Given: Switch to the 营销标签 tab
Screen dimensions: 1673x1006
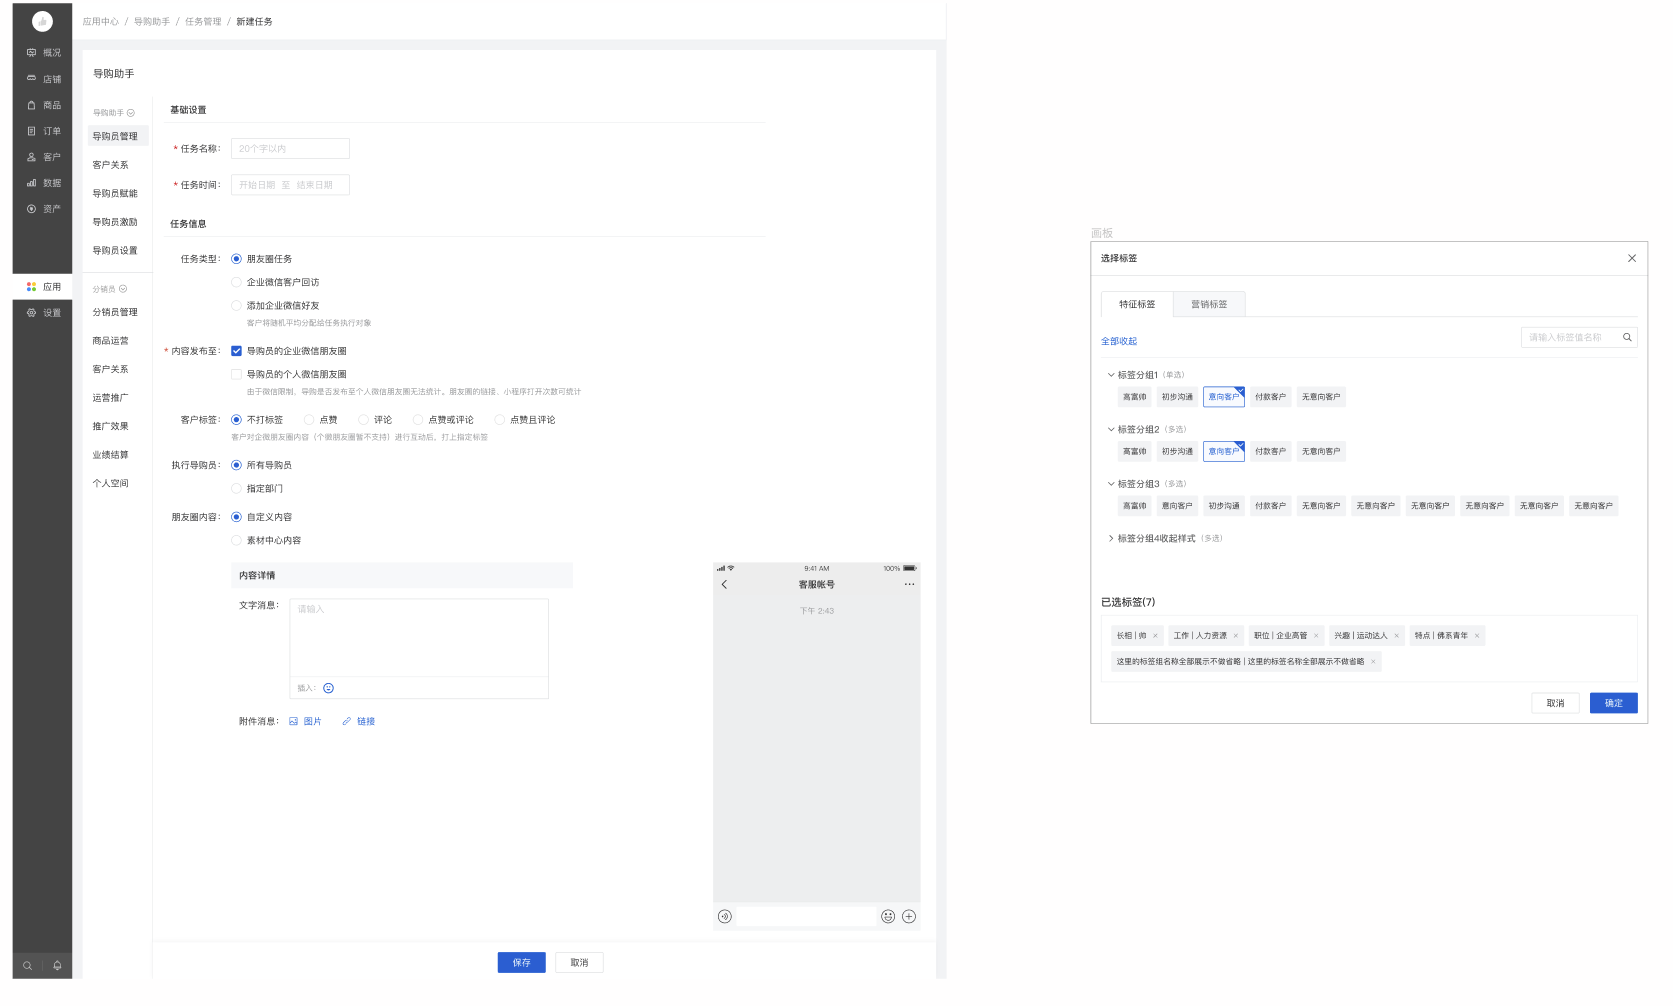Looking at the screenshot, I should 1208,304.
